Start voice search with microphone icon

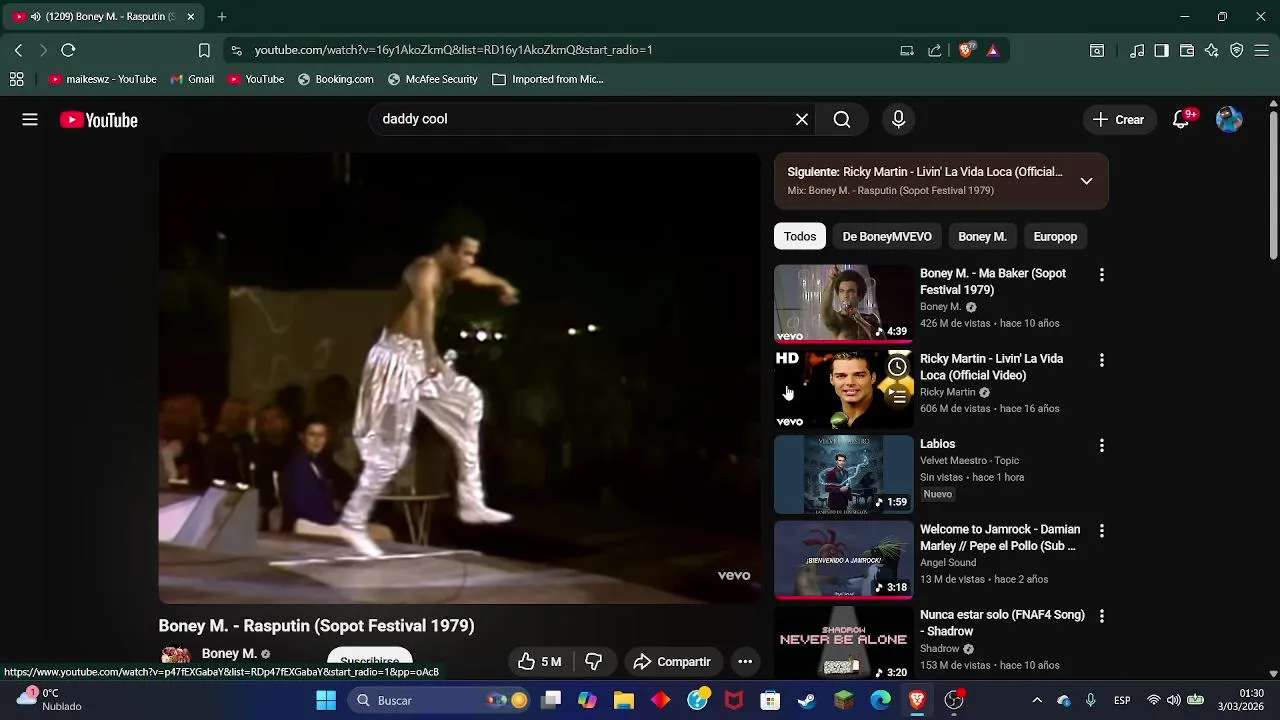coord(898,120)
